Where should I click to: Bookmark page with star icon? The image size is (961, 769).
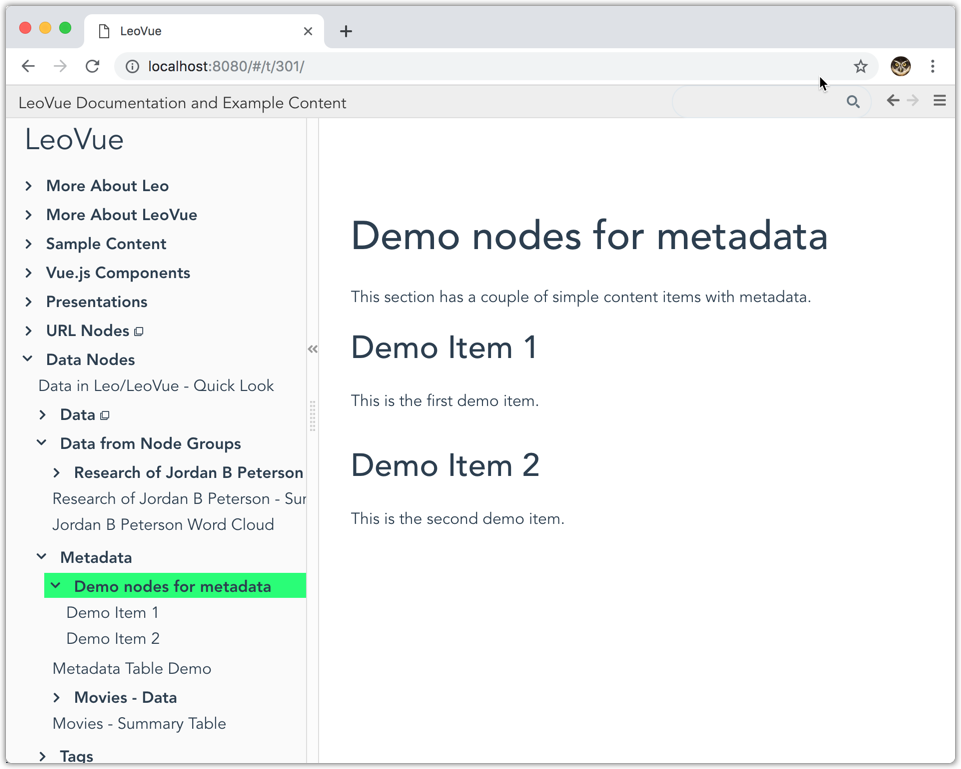(x=861, y=66)
